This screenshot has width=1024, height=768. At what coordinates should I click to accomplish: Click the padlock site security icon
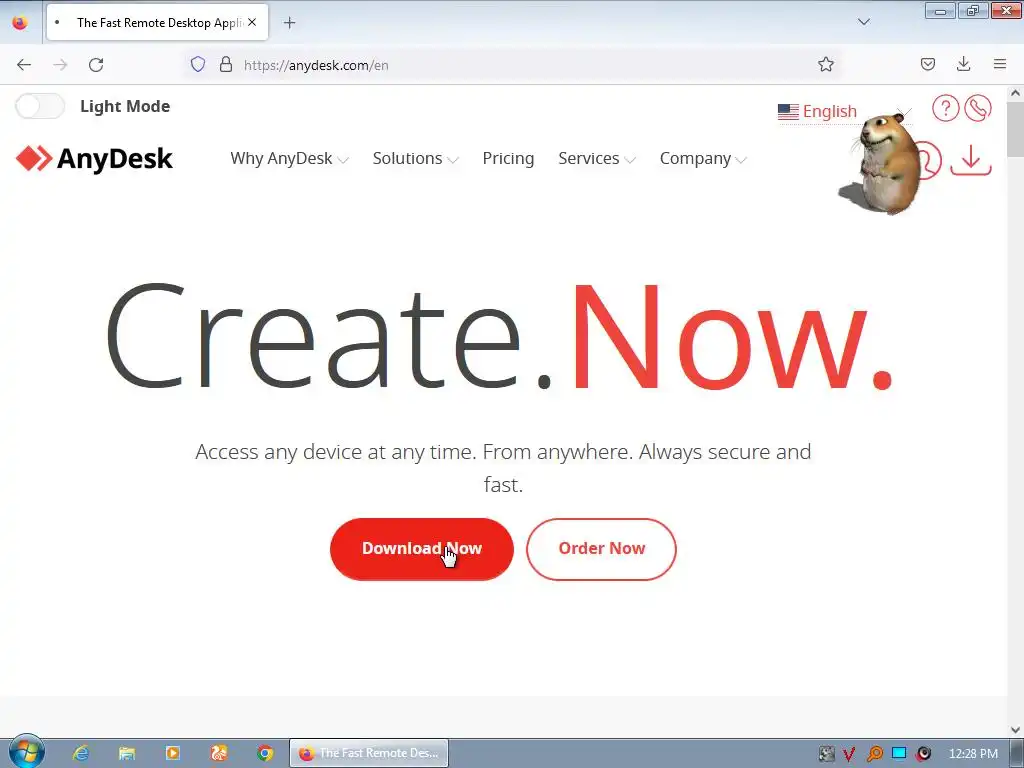coord(226,64)
